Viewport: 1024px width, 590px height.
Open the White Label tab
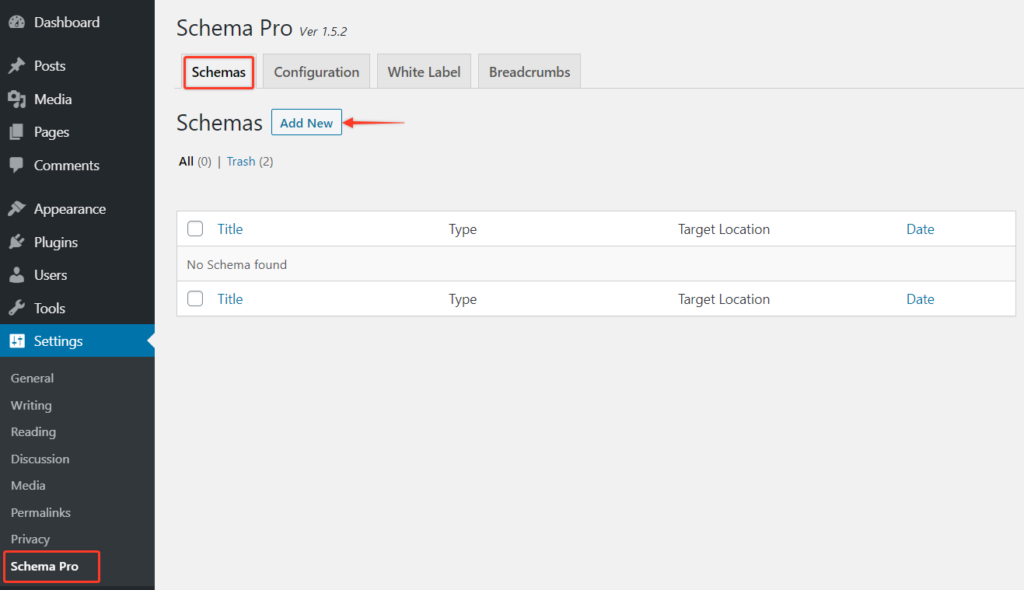click(x=423, y=71)
